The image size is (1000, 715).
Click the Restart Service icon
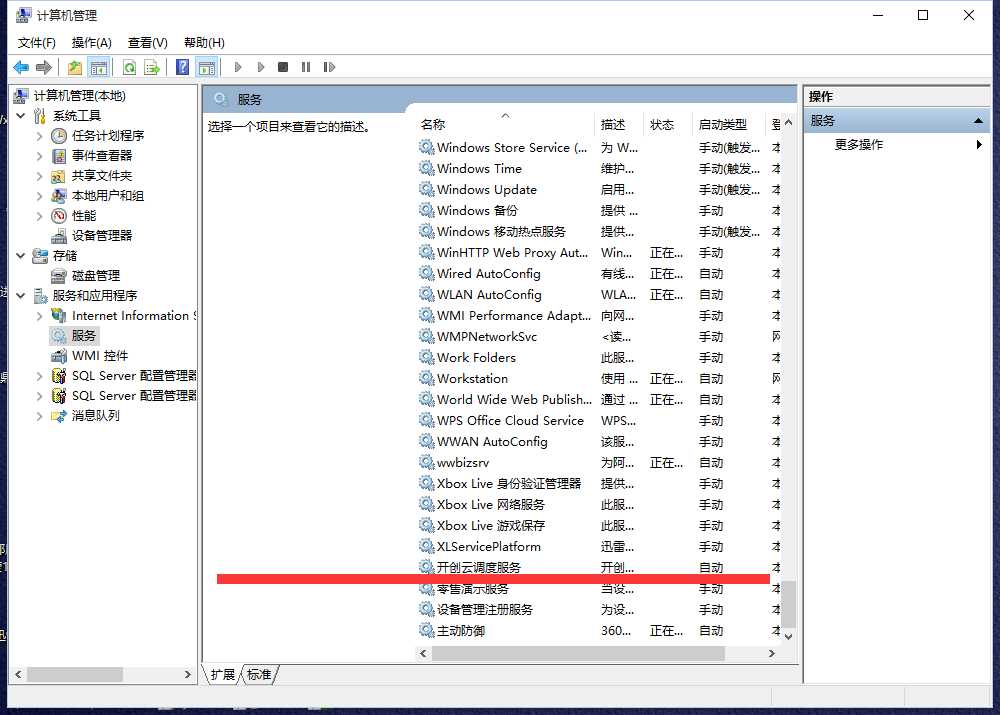pos(329,67)
